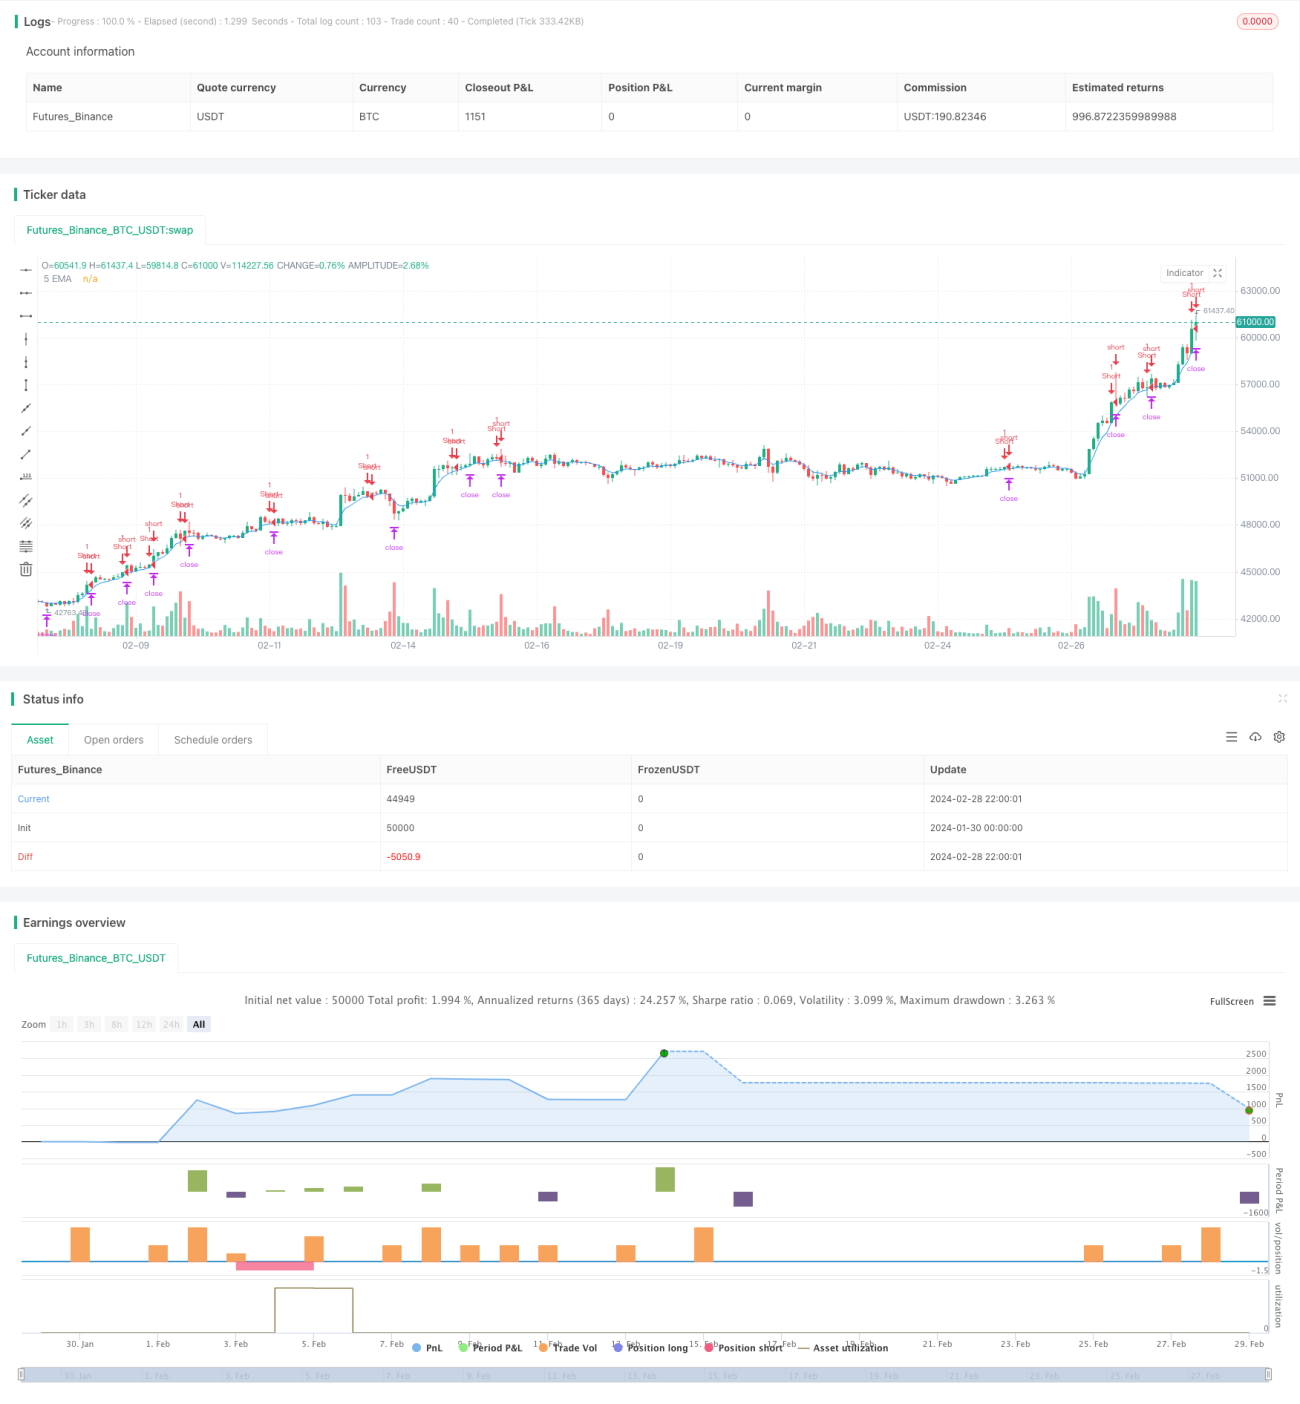Delete chart drawings with trash icon
This screenshot has width=1300, height=1404.
coord(26,569)
